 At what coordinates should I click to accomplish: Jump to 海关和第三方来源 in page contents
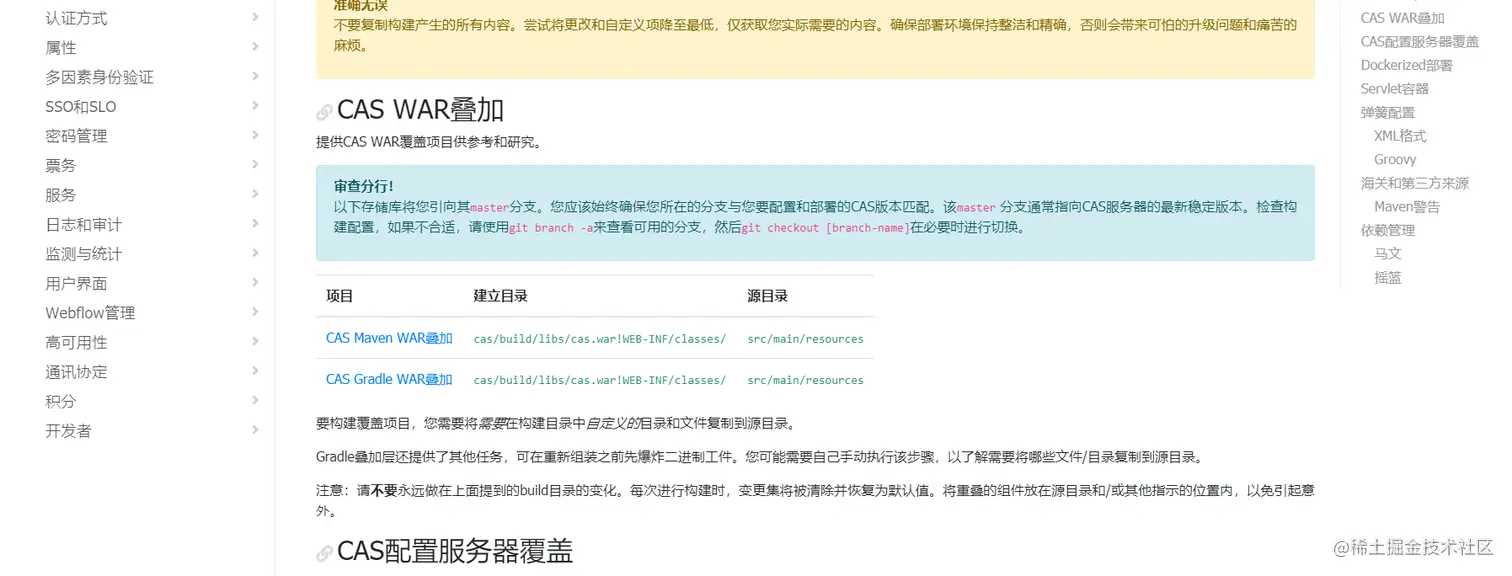point(1415,183)
